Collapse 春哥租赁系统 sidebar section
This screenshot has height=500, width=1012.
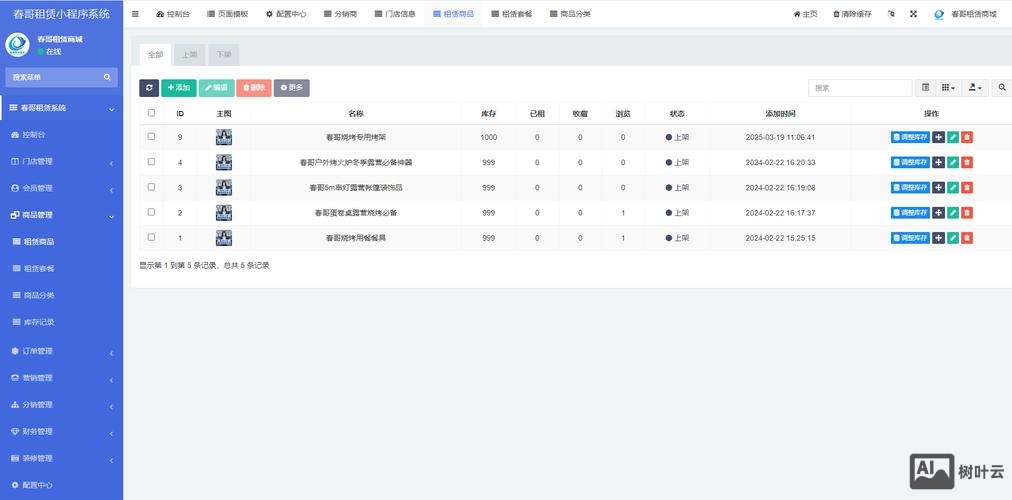(61, 108)
